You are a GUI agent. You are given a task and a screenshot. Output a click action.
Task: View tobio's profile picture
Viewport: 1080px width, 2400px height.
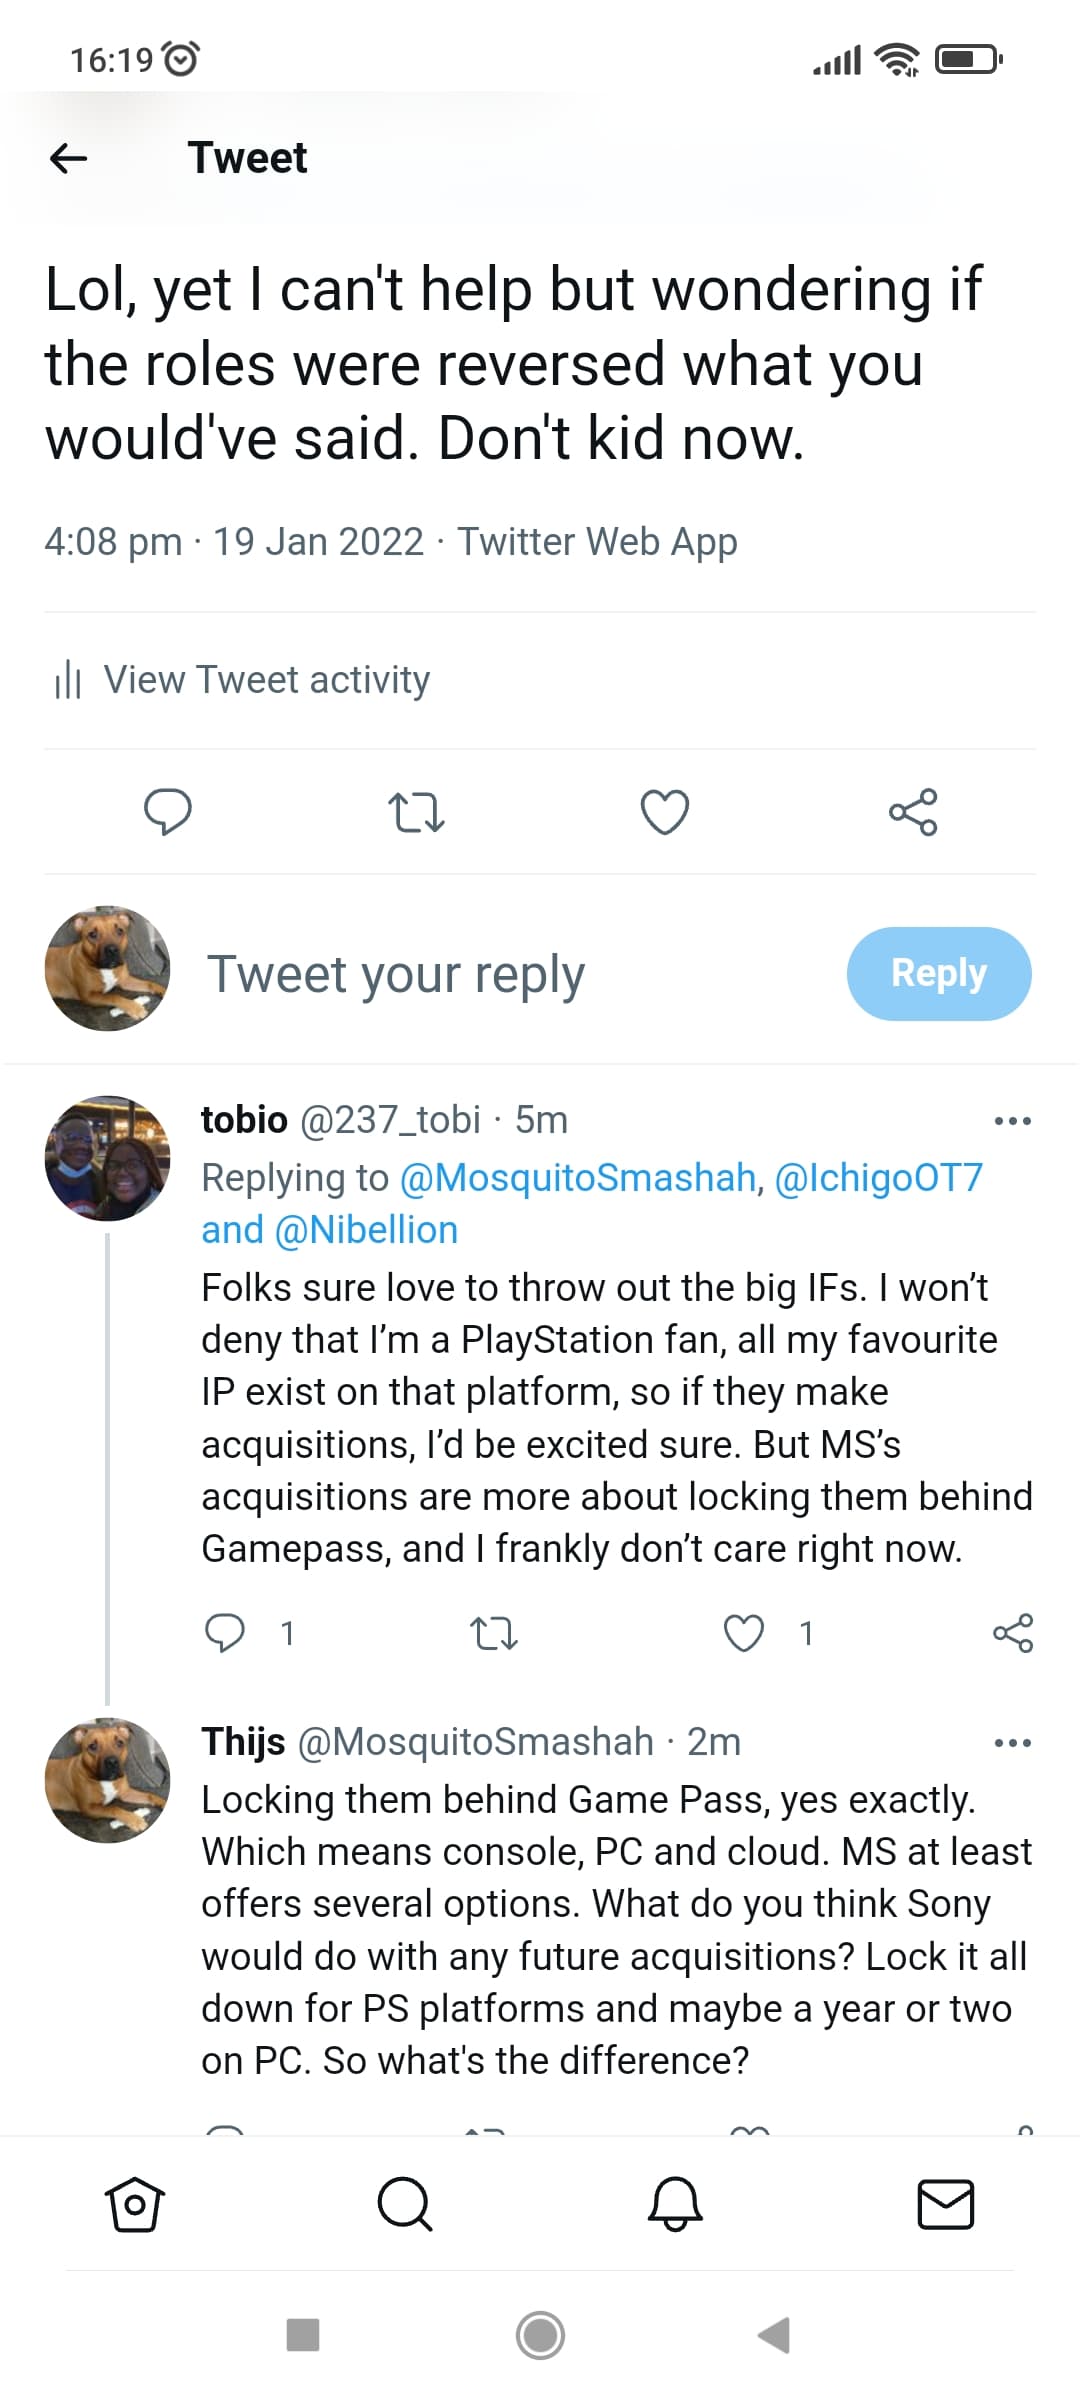[108, 1158]
